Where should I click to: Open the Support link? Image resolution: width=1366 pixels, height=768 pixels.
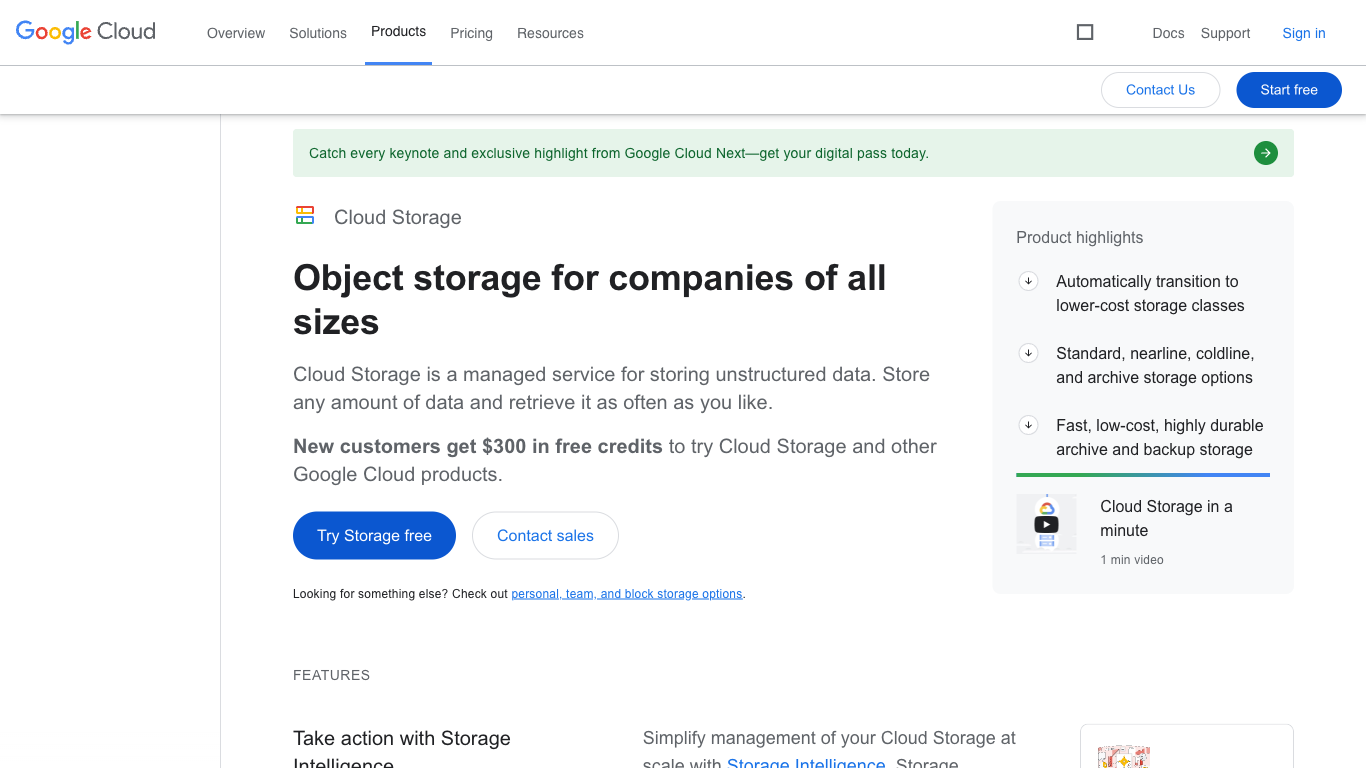coord(1225,33)
